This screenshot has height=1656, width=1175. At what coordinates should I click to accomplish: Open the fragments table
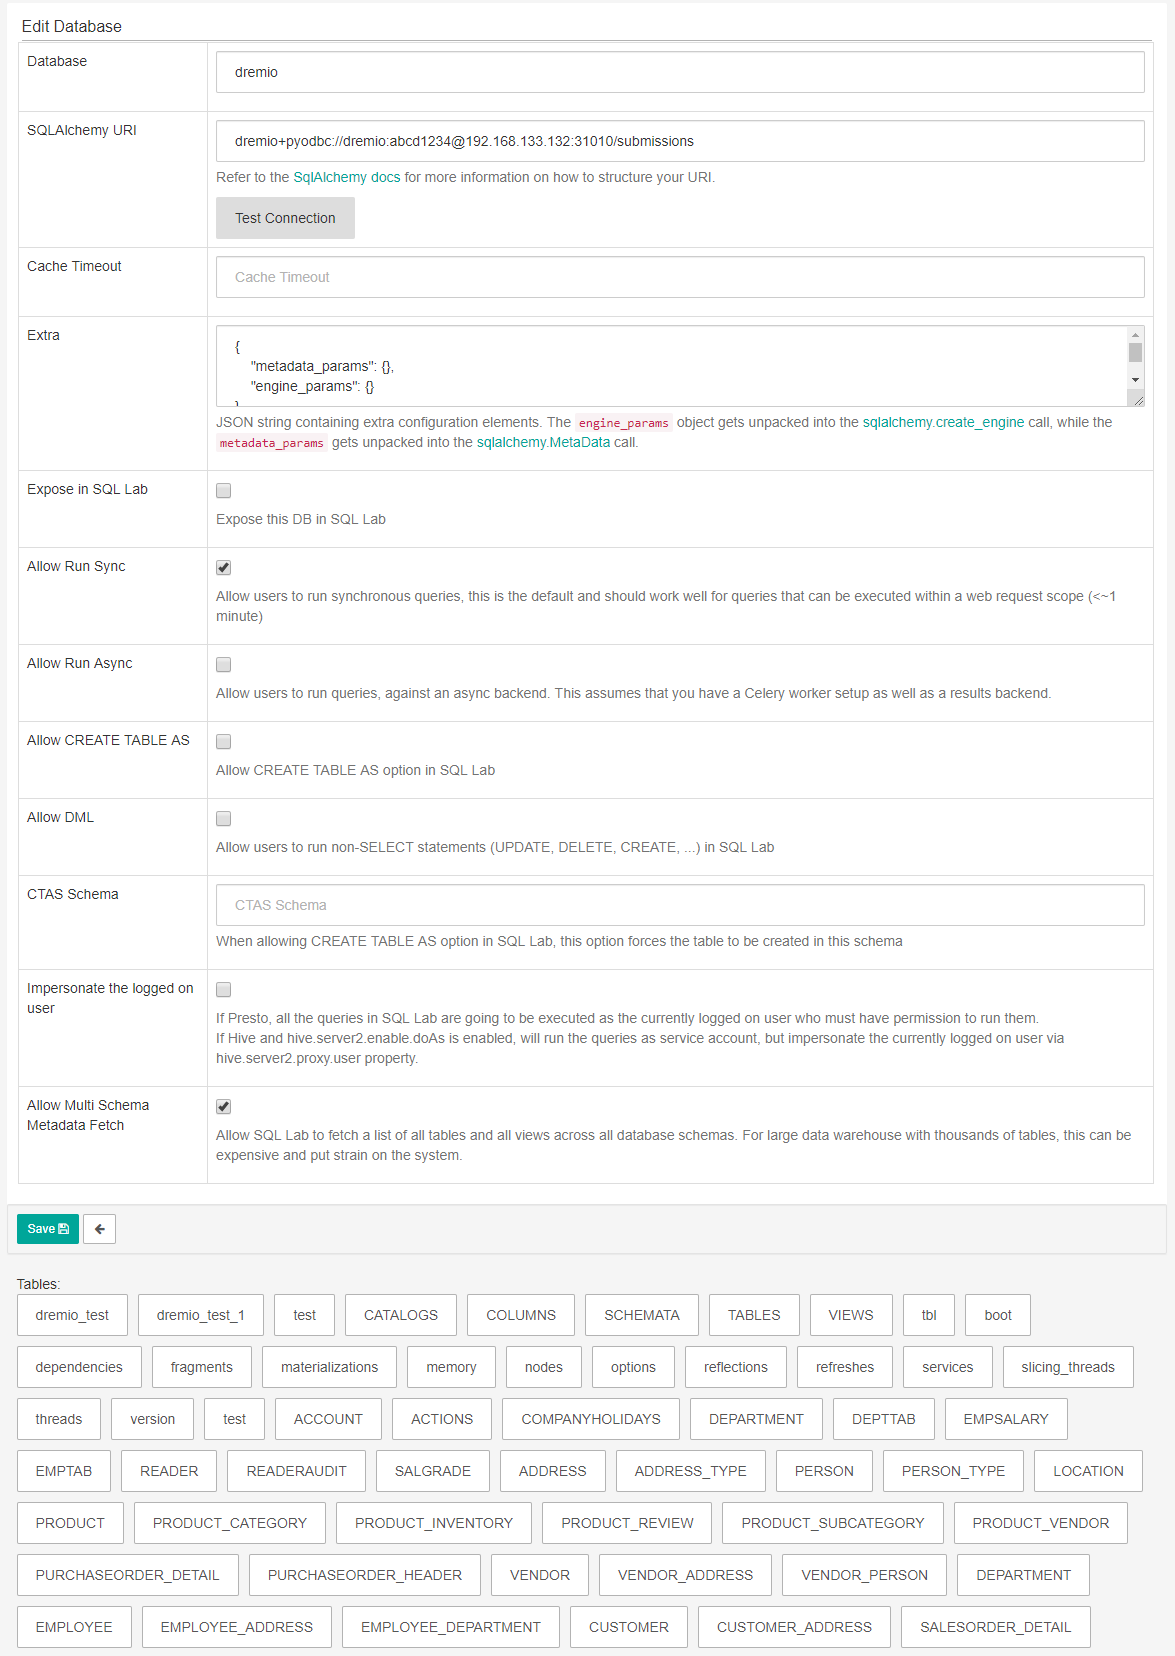coord(202,1367)
